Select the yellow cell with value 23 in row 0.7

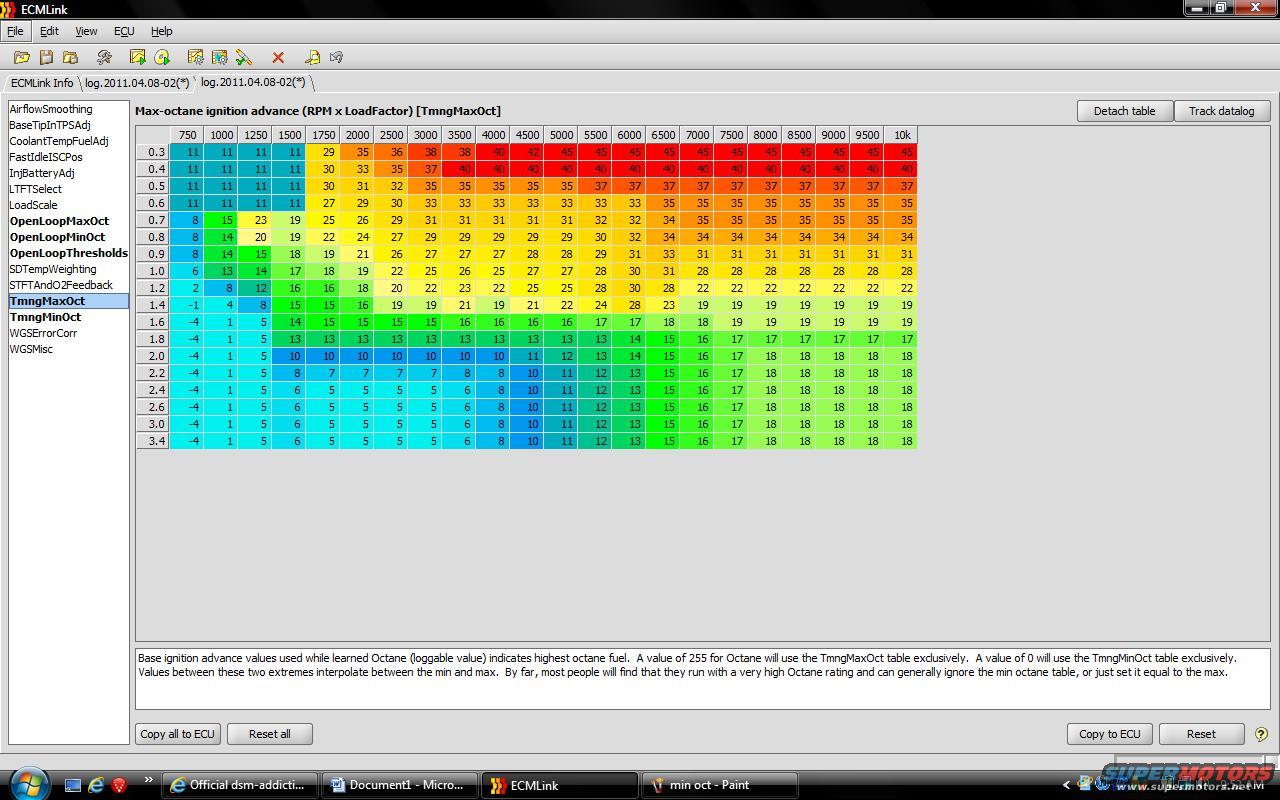tap(261, 220)
